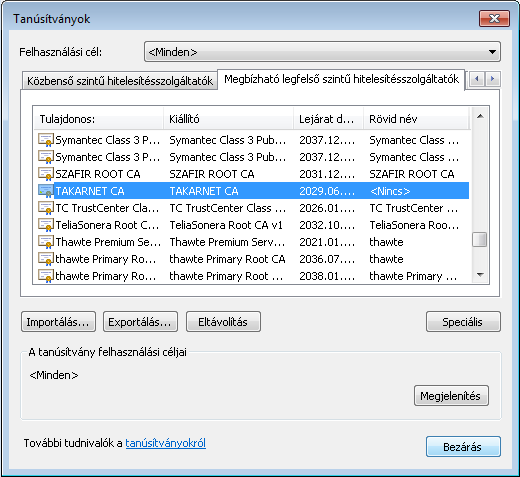Click the list scrollbar down arrow
Image resolution: width=520 pixels, height=477 pixels.
(480, 275)
